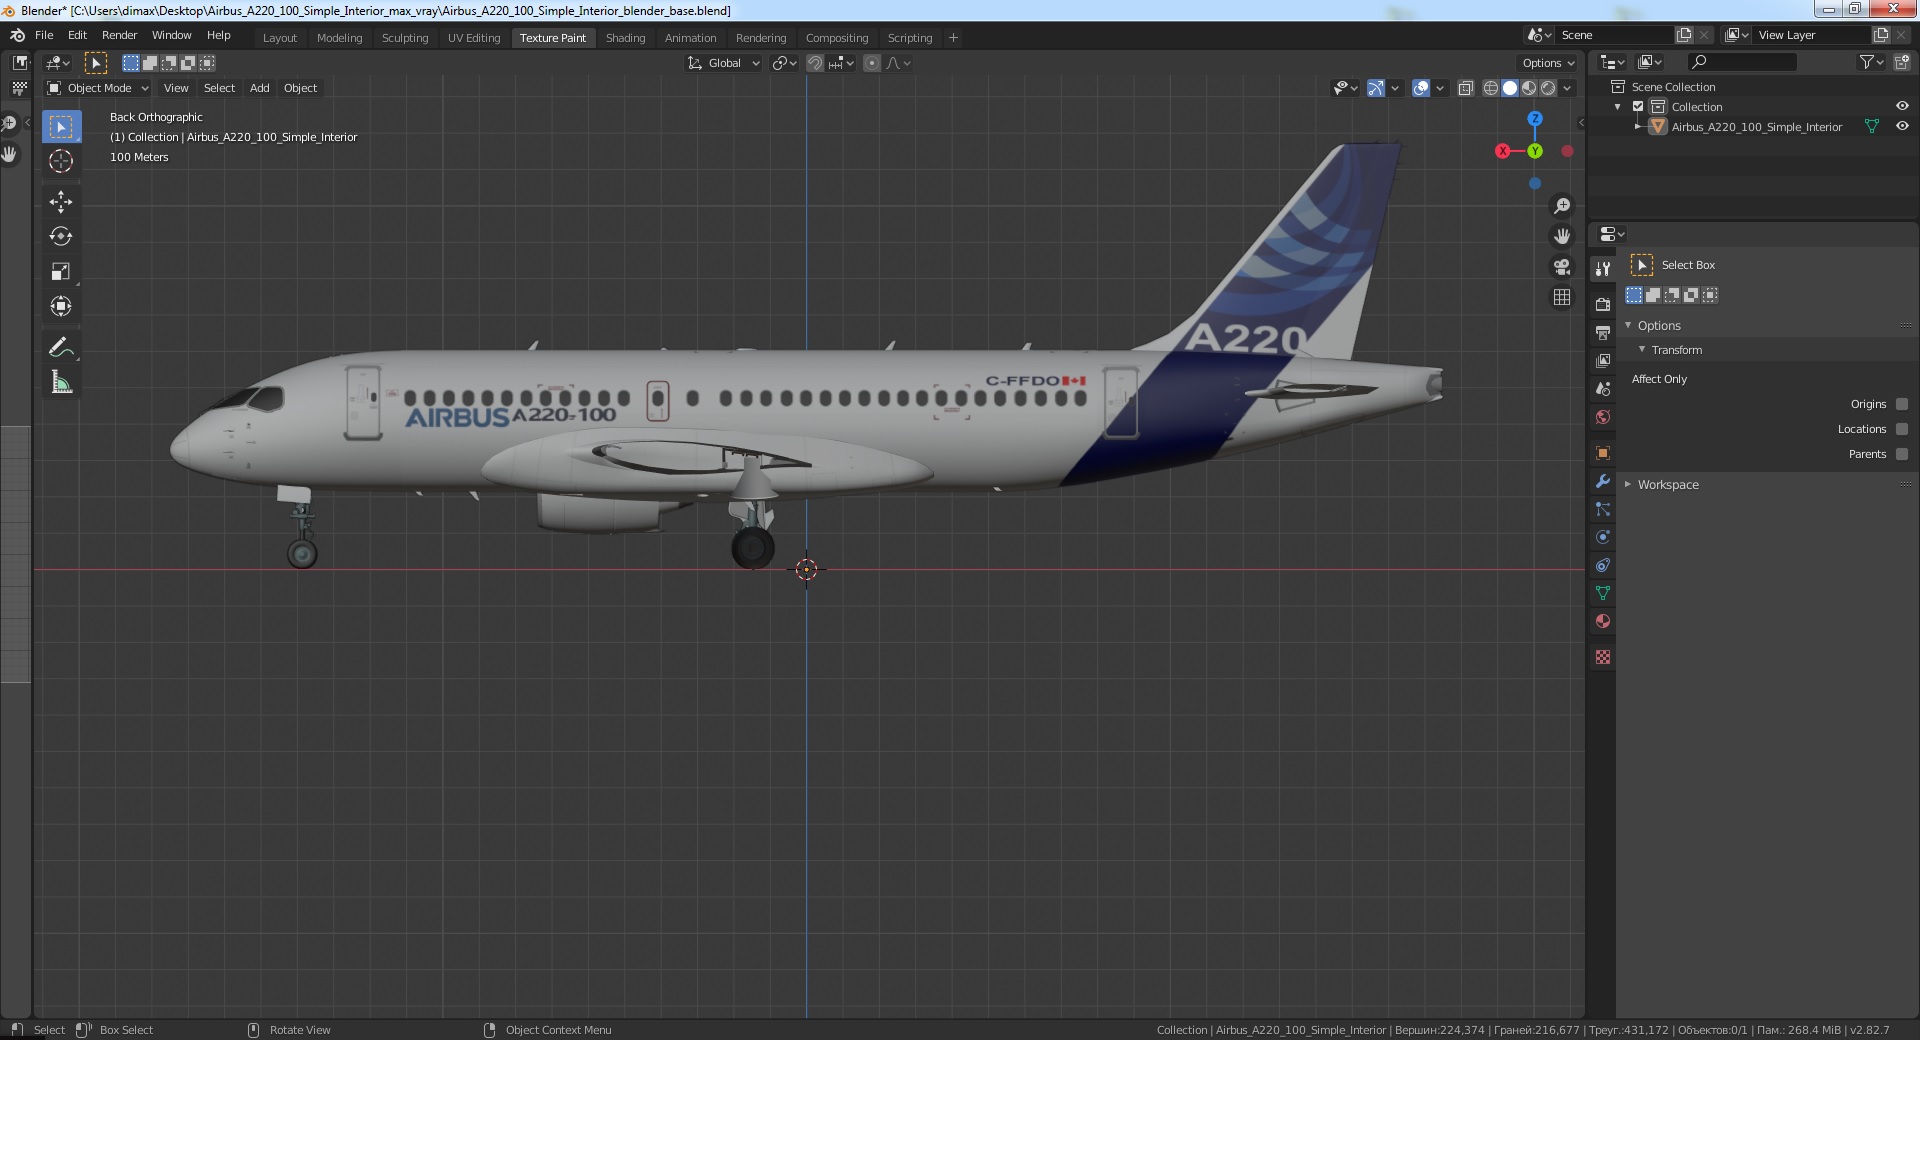This screenshot has height=1158, width=1920.
Task: Hide Airbus_A220_100_Simple_Interior using eye icon
Action: click(1902, 126)
